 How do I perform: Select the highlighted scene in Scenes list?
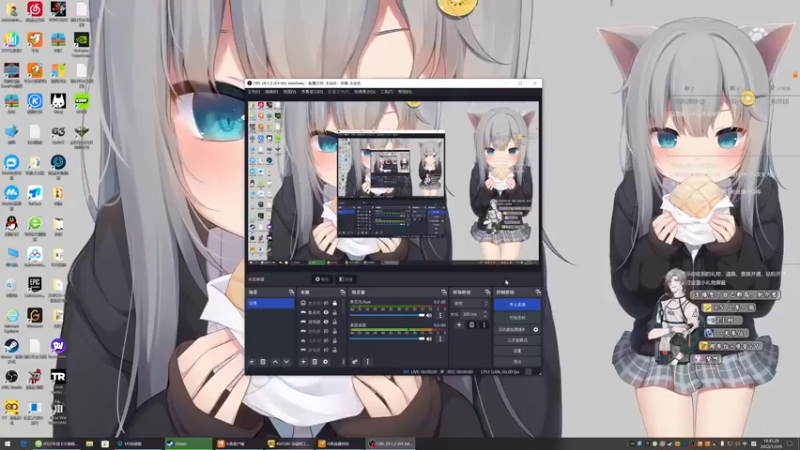coord(270,303)
